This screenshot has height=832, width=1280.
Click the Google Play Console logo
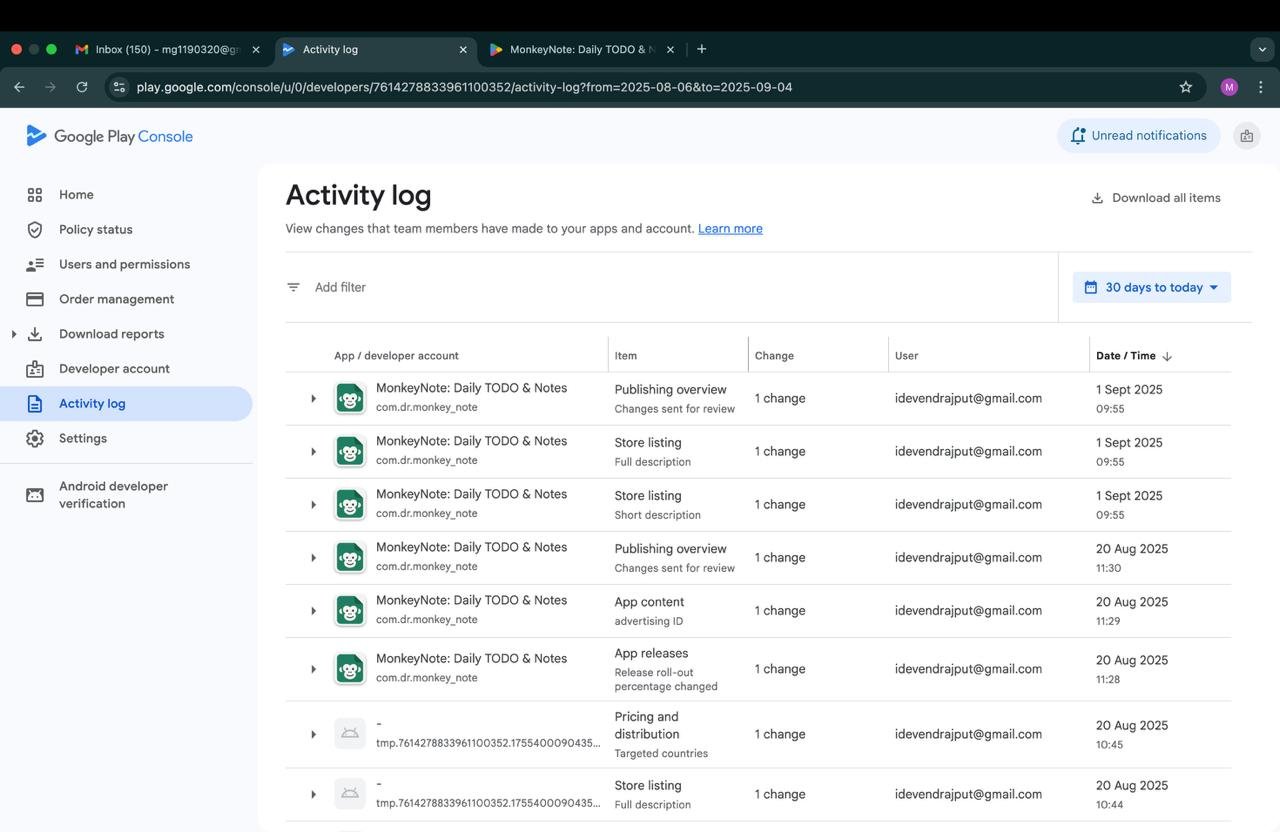click(110, 136)
